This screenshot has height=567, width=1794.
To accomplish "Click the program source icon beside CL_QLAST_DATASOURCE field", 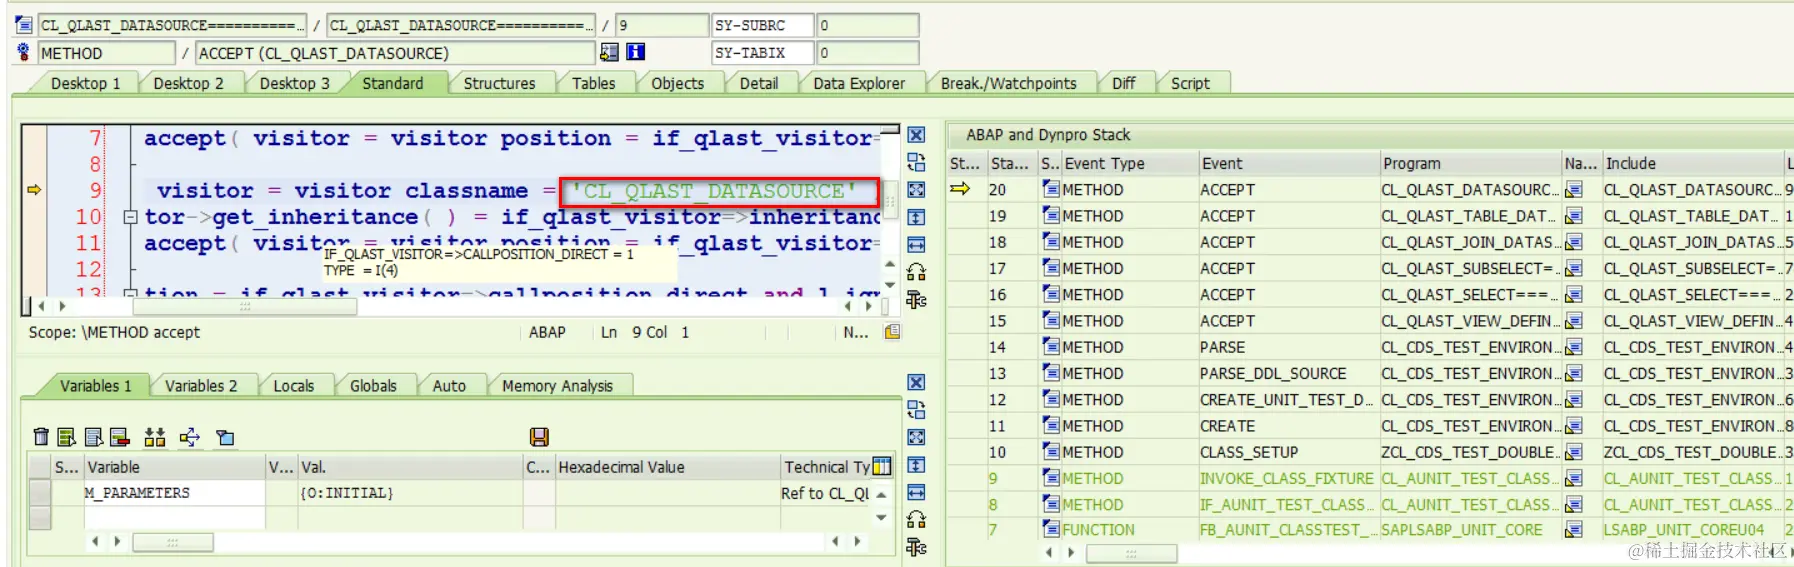I will point(24,25).
